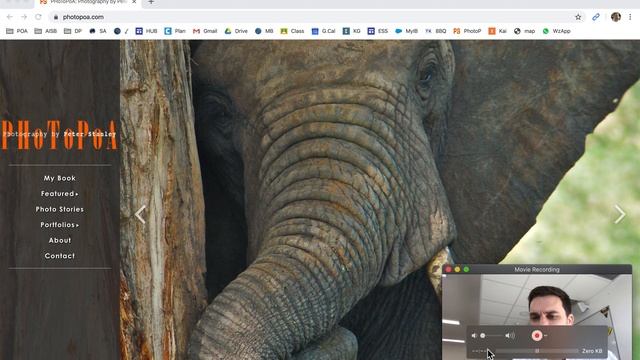
Task: Open the Drive bookmark
Action: 236,31
